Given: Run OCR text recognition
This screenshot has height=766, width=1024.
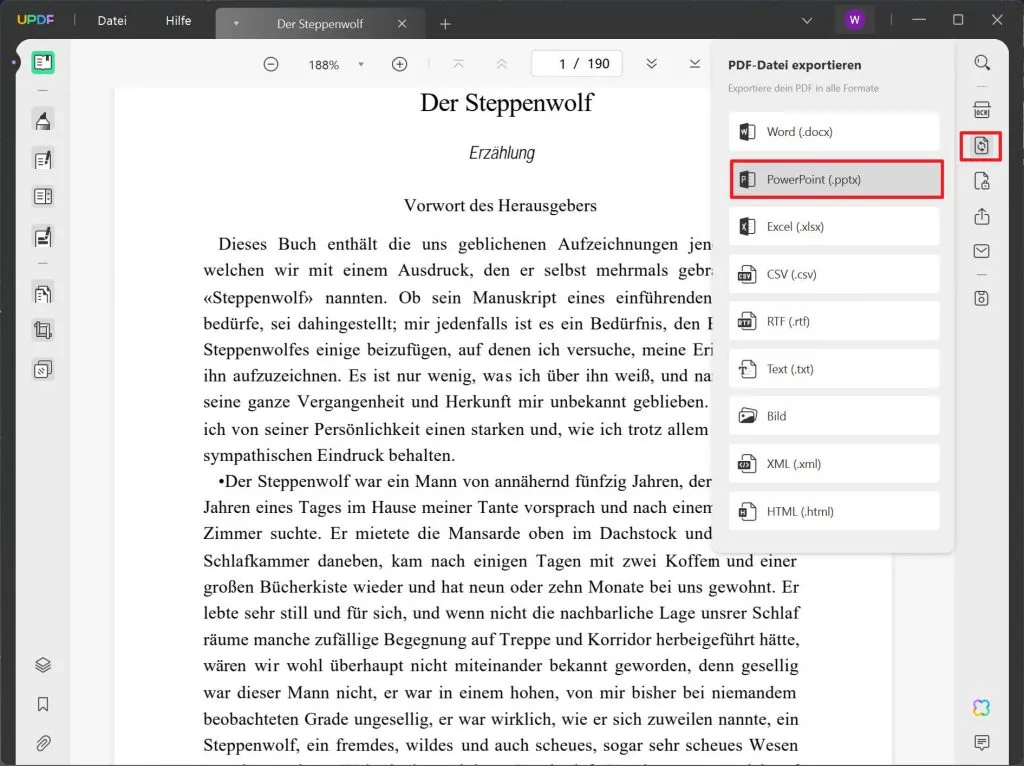Looking at the screenshot, I should tap(982, 110).
